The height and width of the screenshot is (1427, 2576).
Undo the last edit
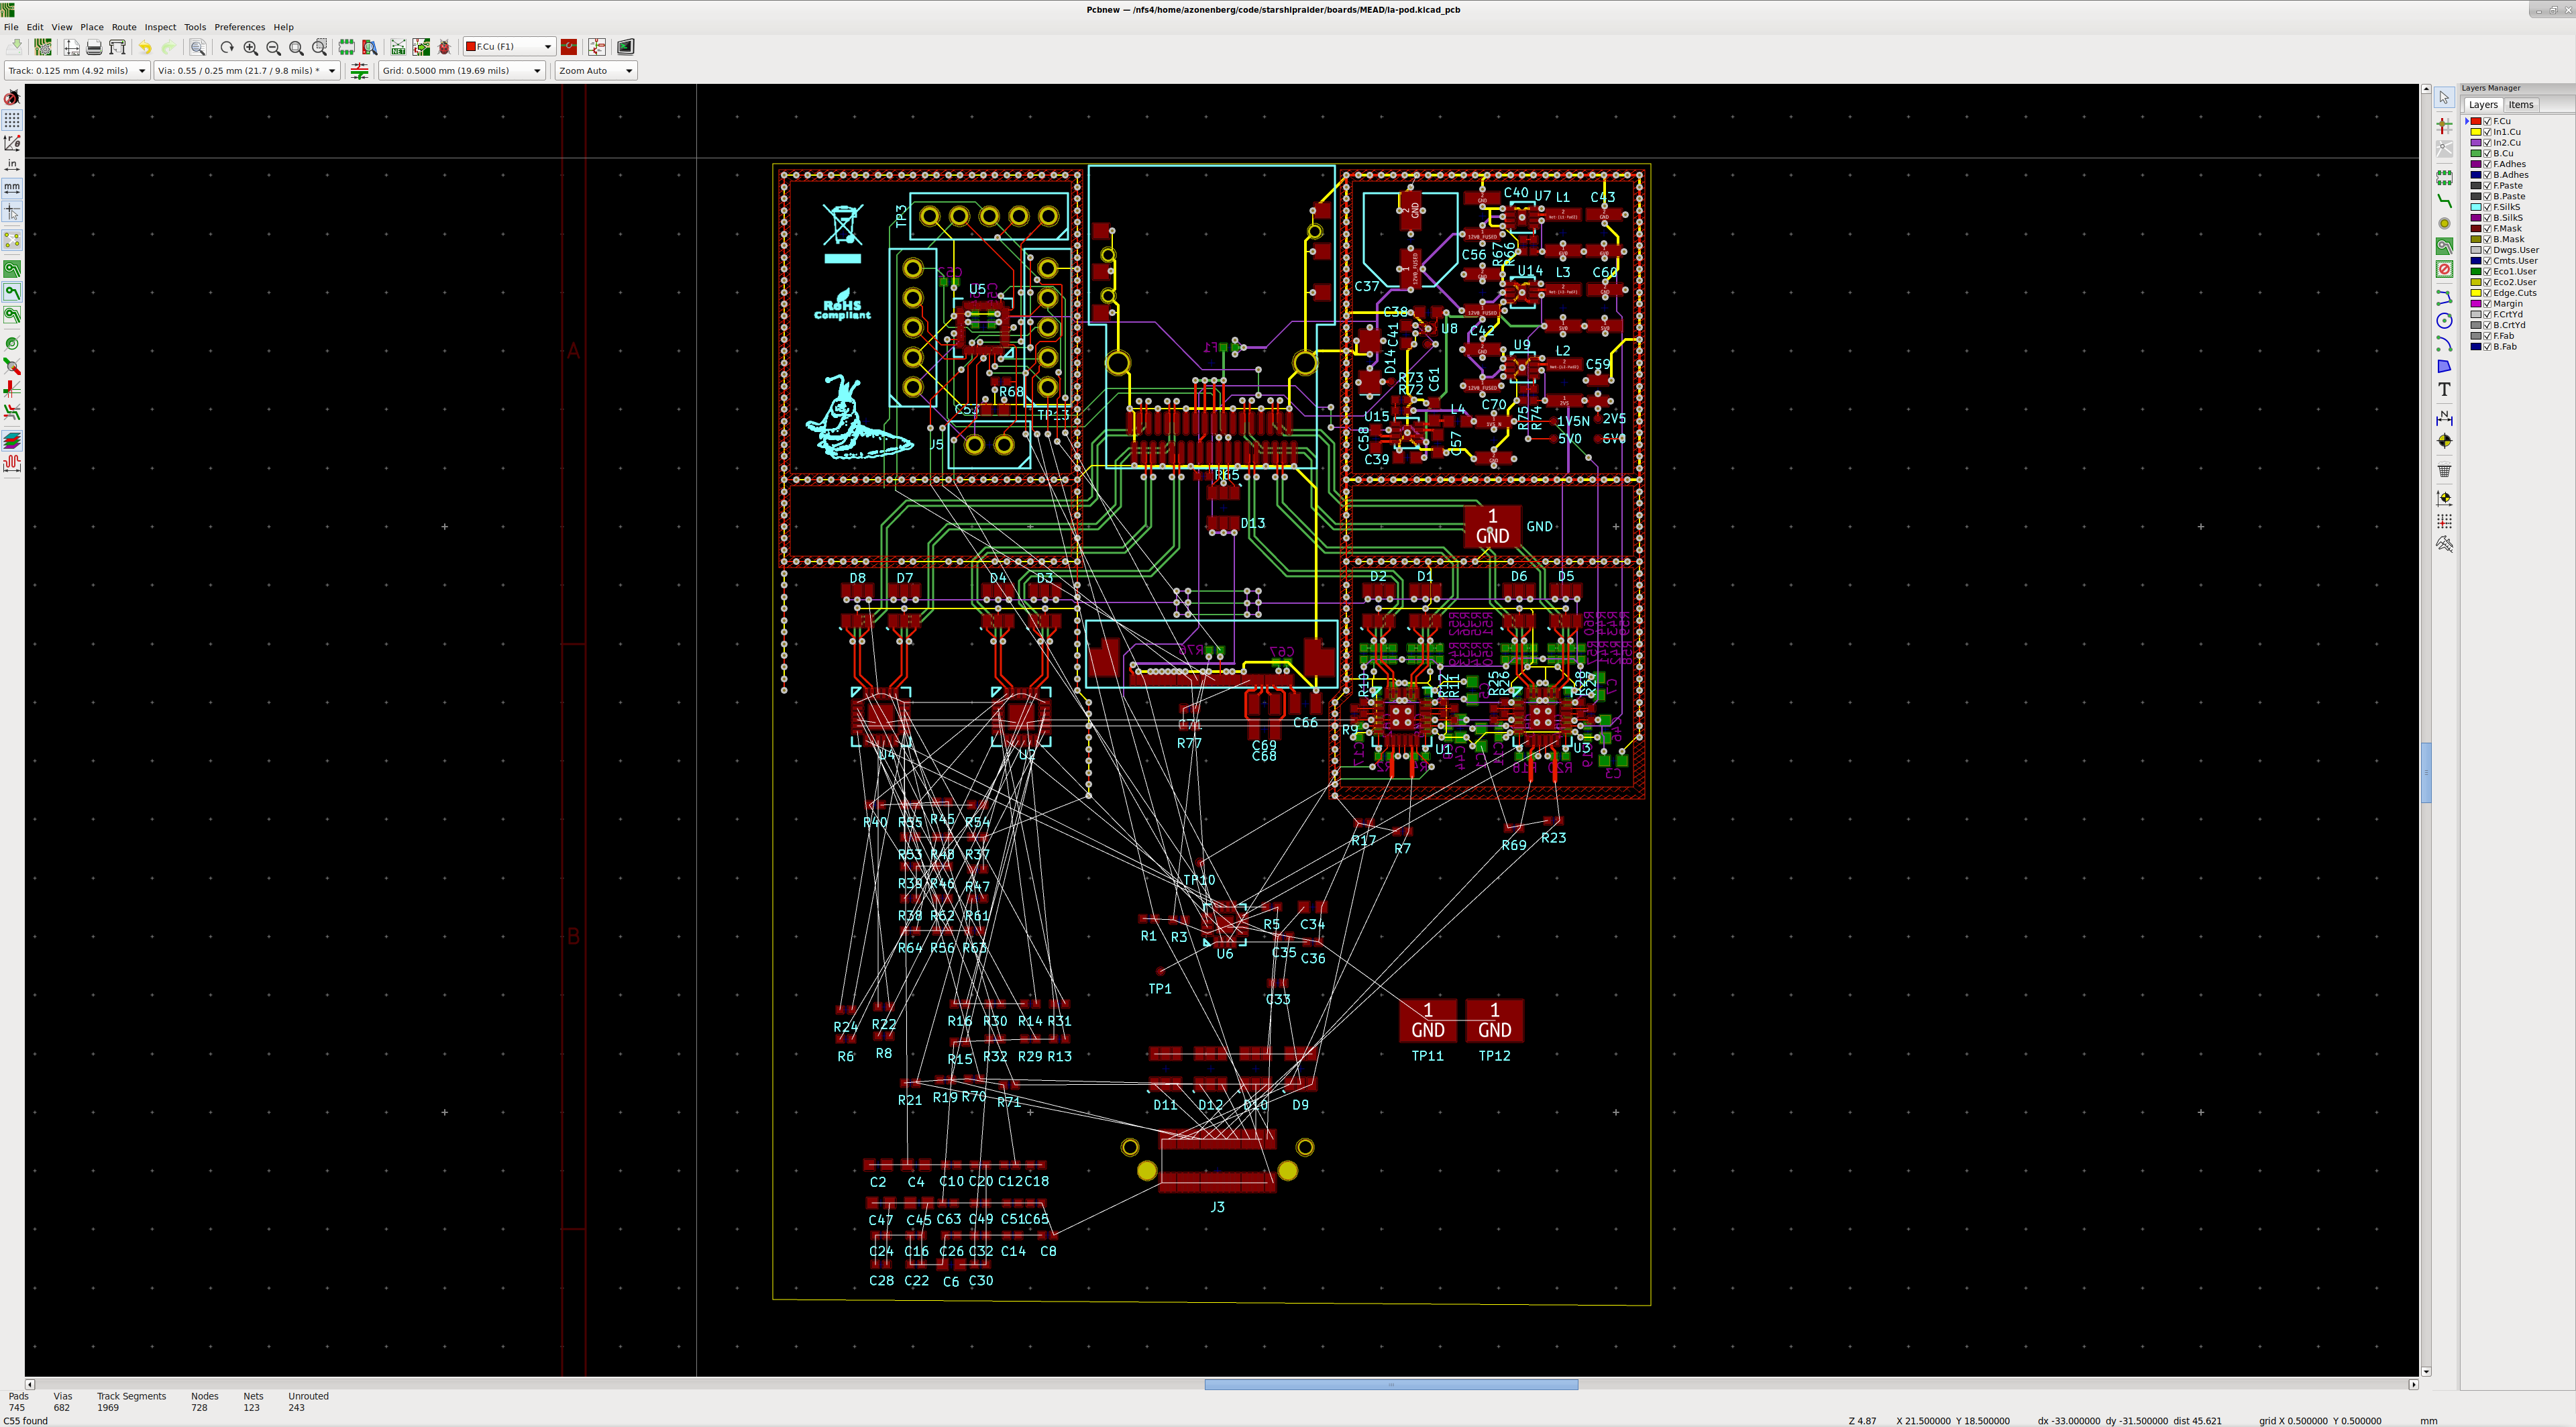(145, 47)
